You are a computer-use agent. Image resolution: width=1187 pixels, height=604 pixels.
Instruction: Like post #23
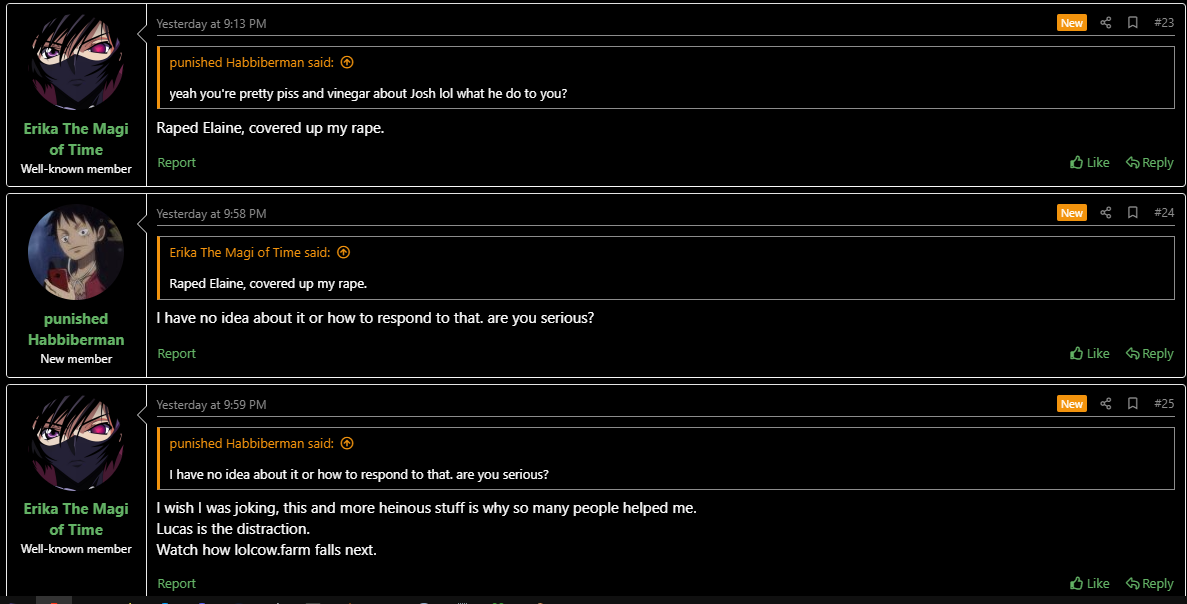click(x=1089, y=162)
